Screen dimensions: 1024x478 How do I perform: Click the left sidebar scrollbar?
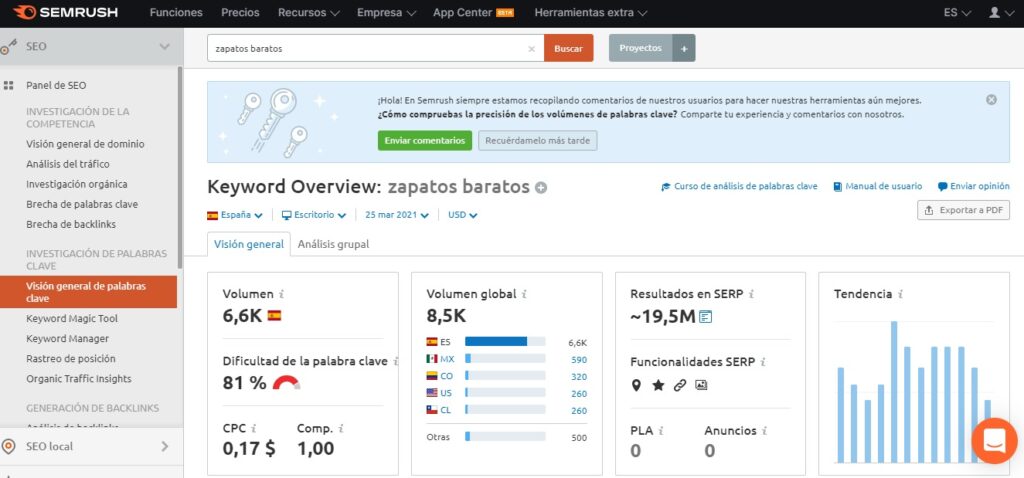coord(180,167)
